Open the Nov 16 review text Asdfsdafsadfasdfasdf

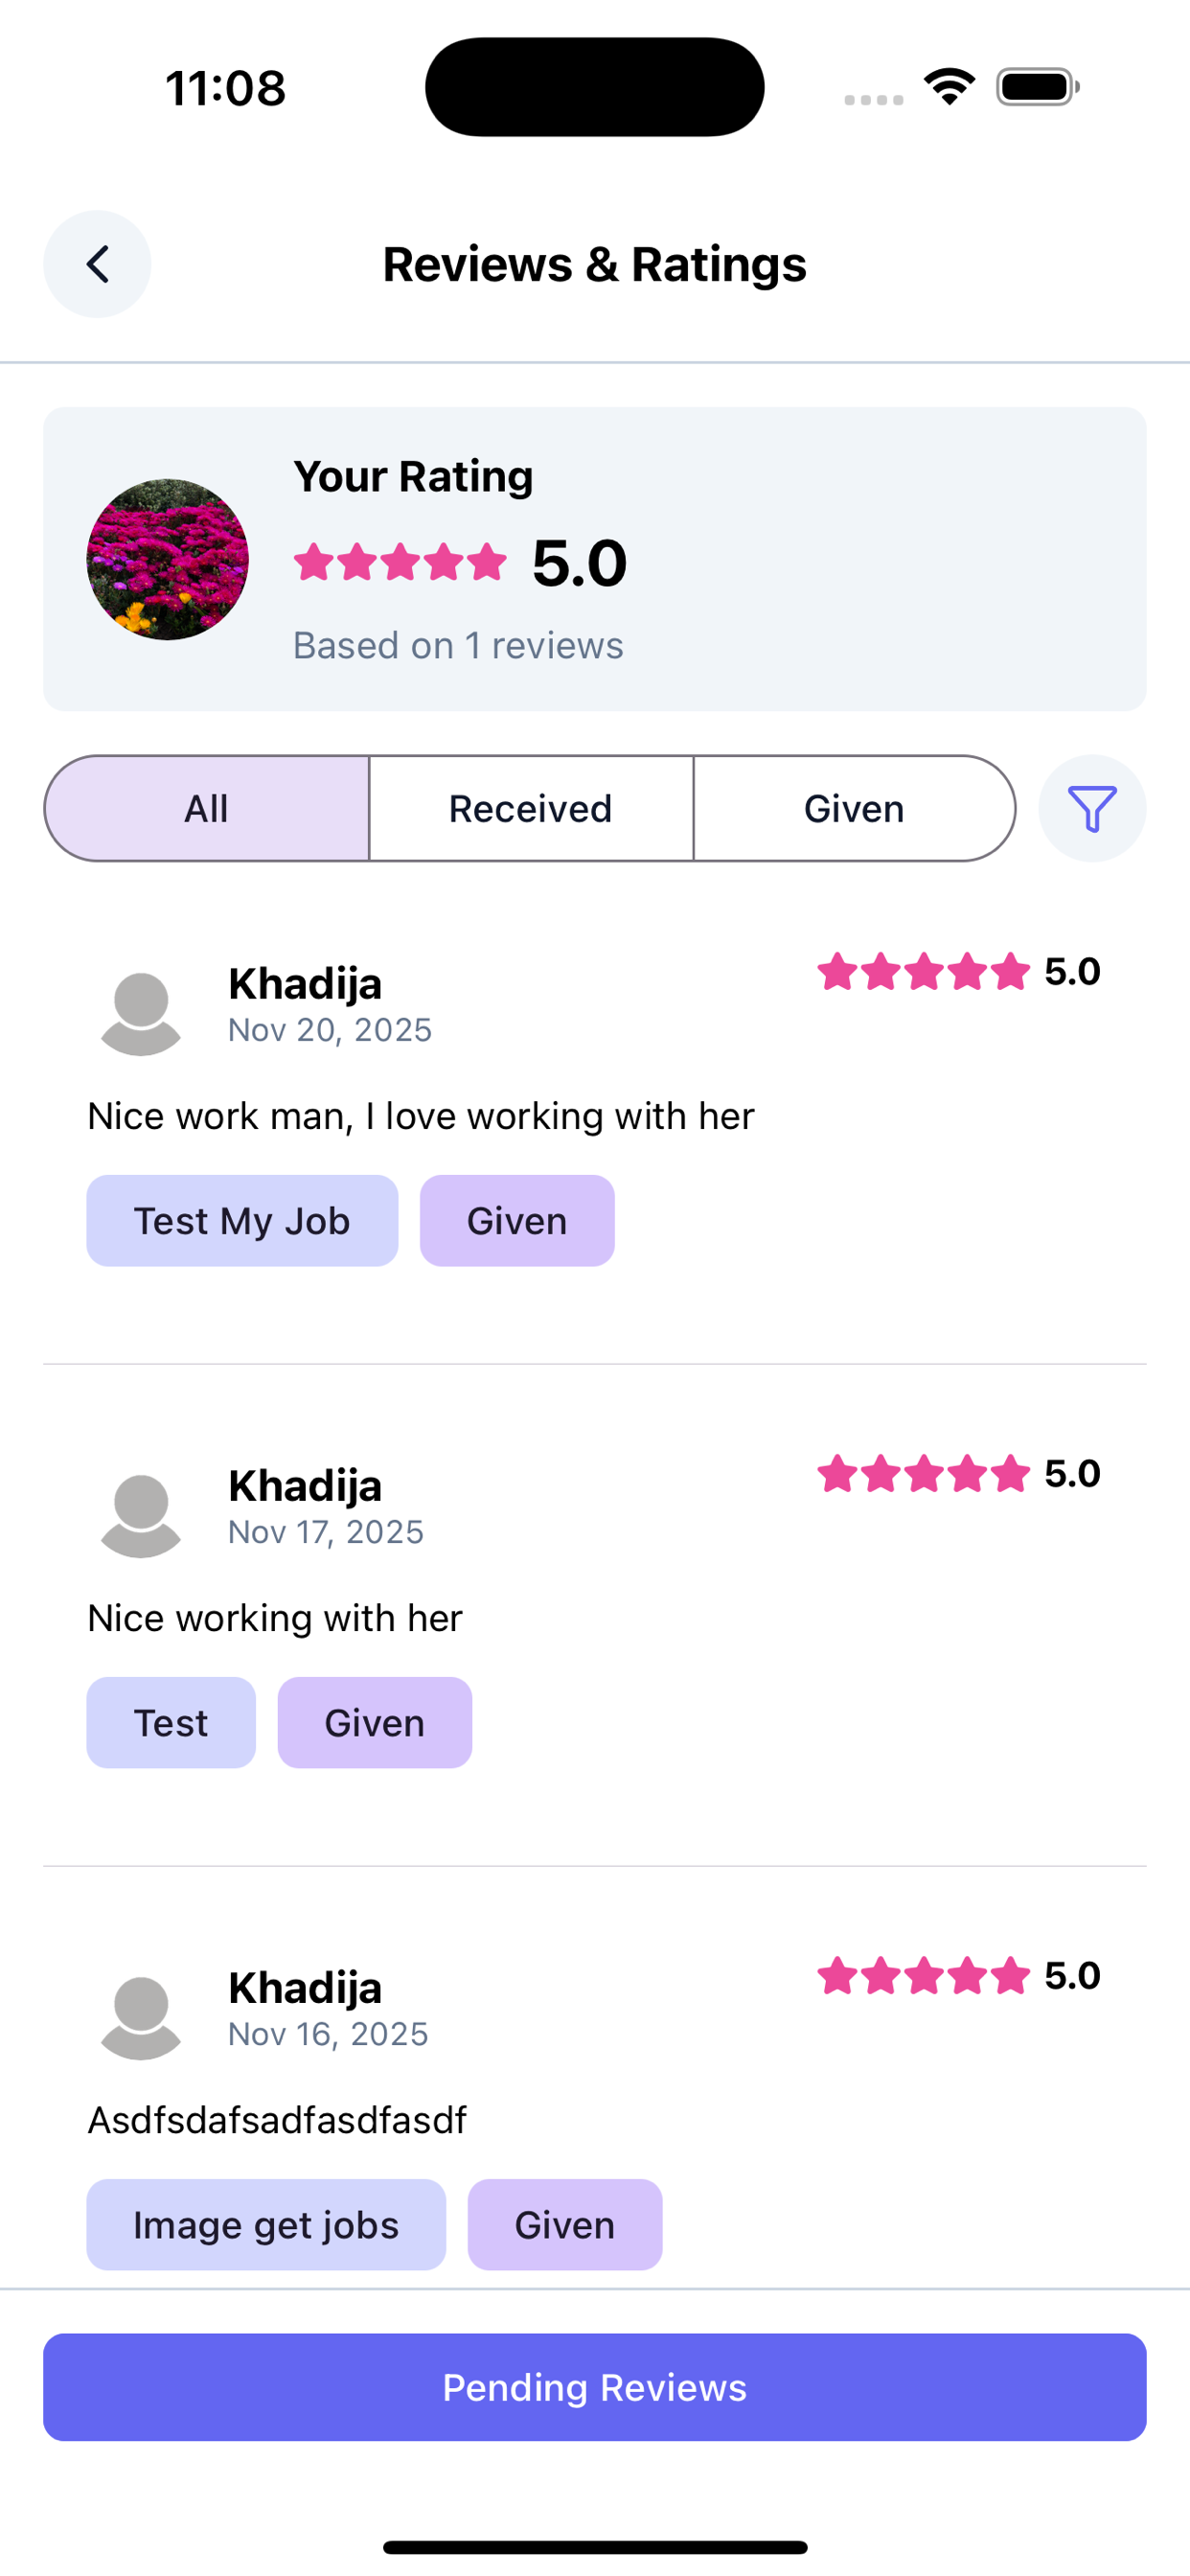coord(277,2120)
